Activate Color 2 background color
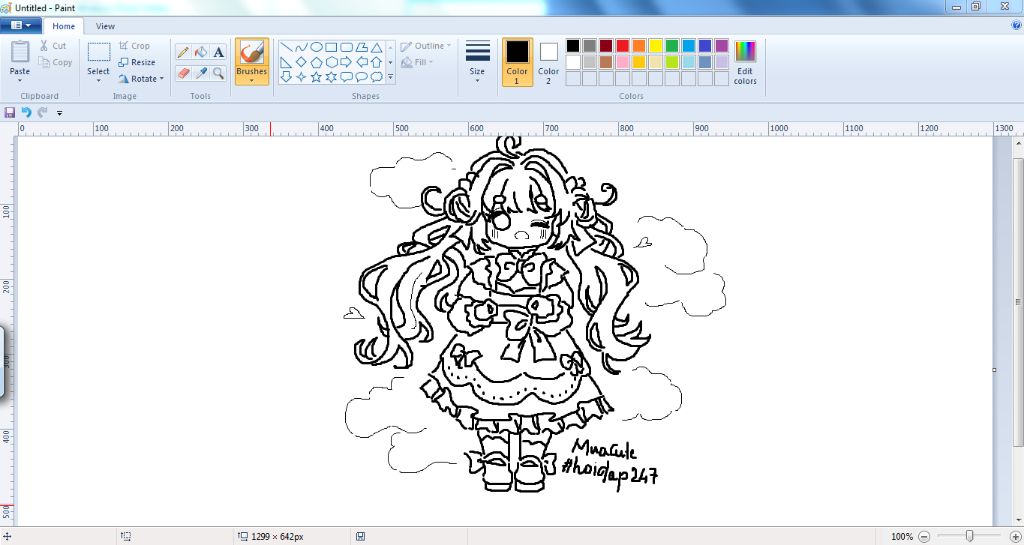 click(x=549, y=61)
